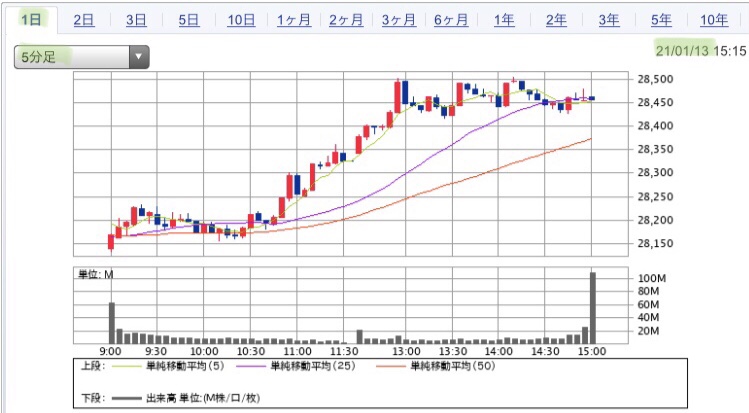Click the opening volume bar at 9:00
Viewport: 749px width, 413px height.
tap(112, 323)
